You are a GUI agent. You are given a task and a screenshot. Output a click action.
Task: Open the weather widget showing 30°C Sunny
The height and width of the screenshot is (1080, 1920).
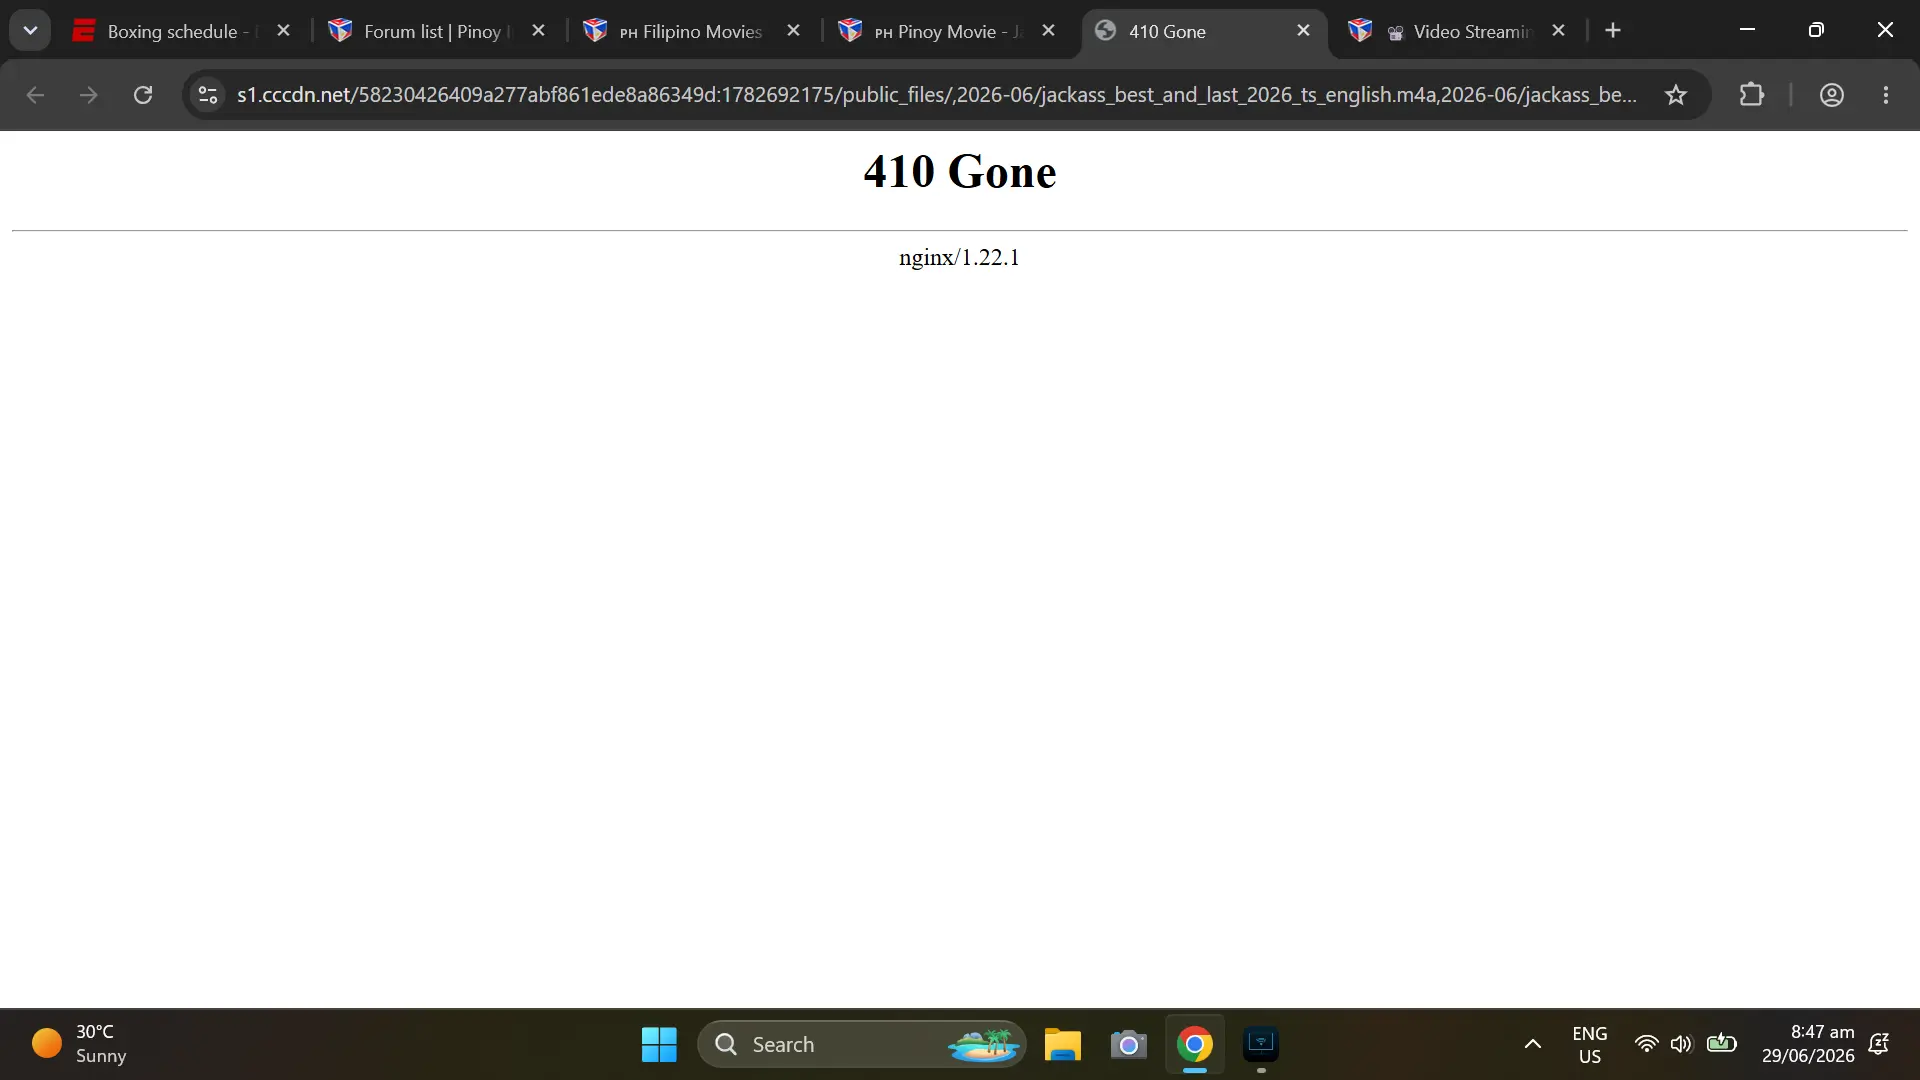click(80, 1044)
